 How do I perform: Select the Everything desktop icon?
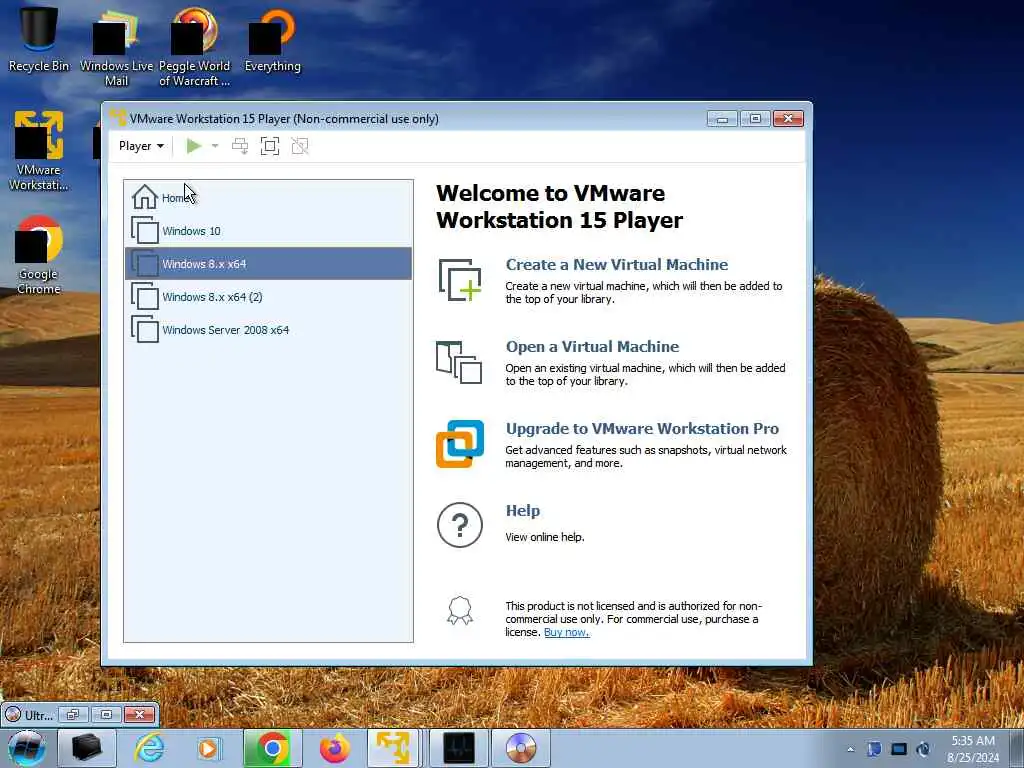272,39
